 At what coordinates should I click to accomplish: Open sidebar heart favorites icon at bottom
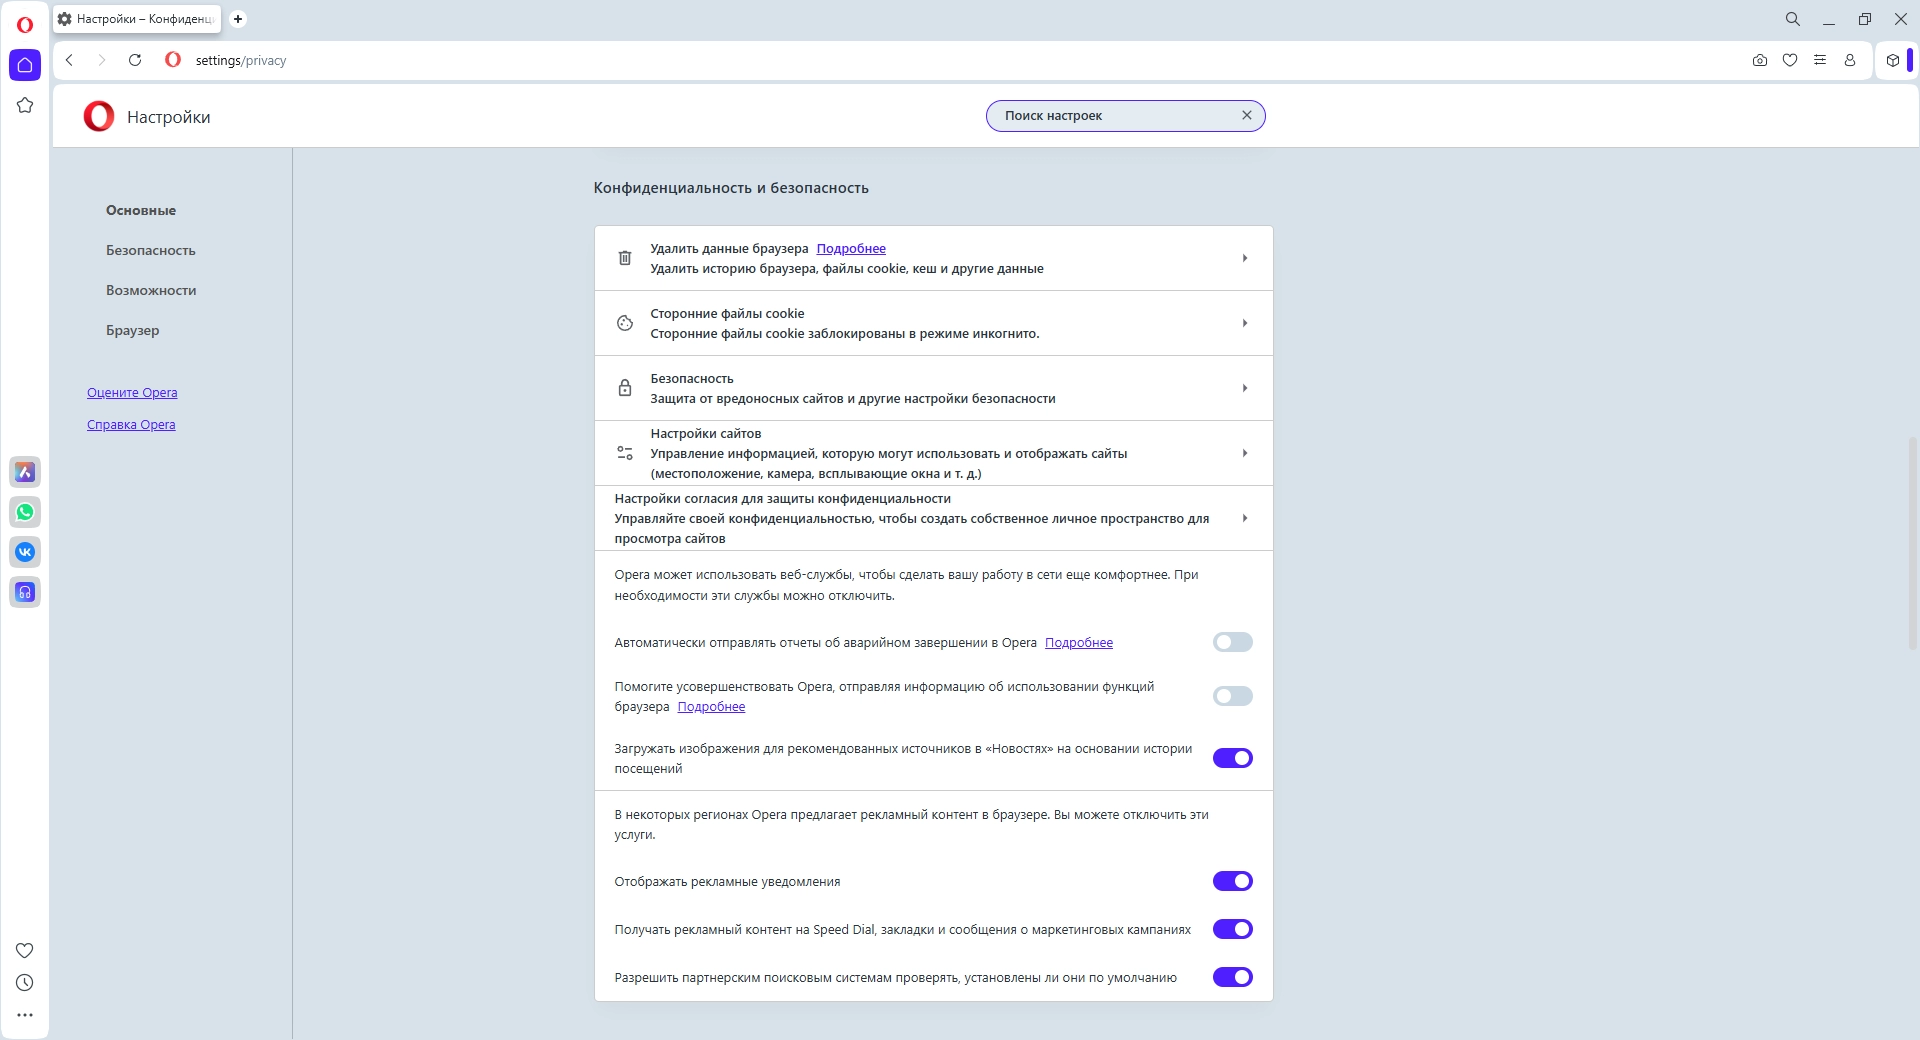coord(25,950)
